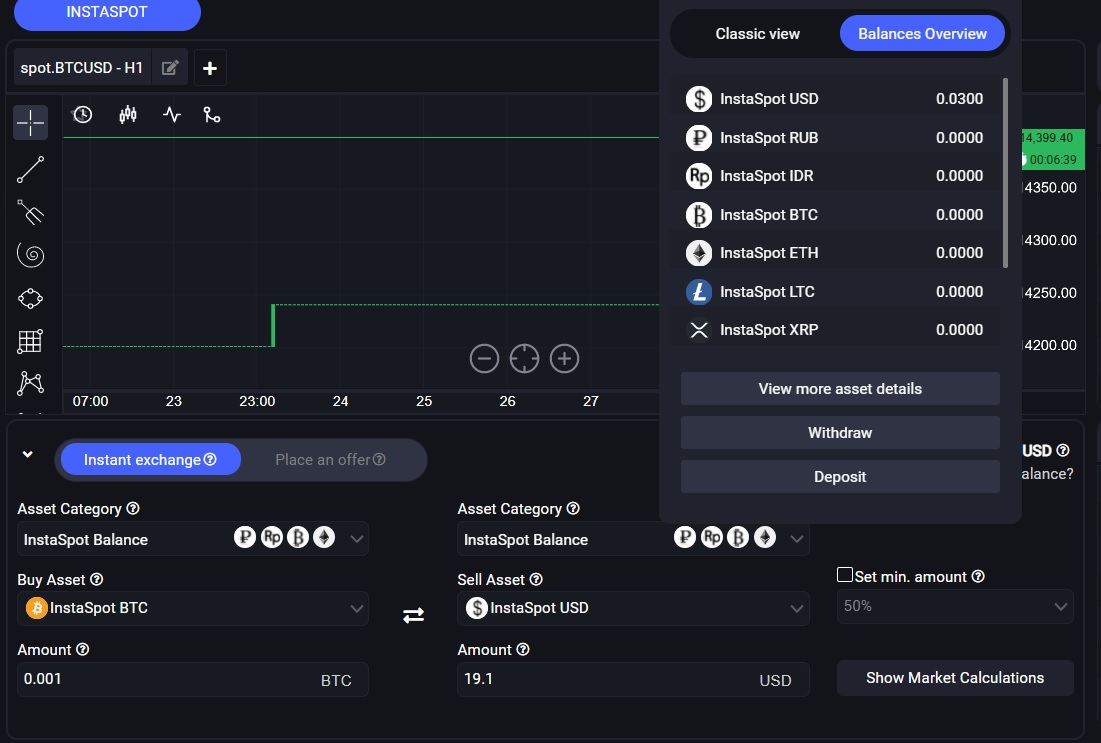Select the pitchfork drawing tool
The width and height of the screenshot is (1101, 743).
tap(30, 212)
